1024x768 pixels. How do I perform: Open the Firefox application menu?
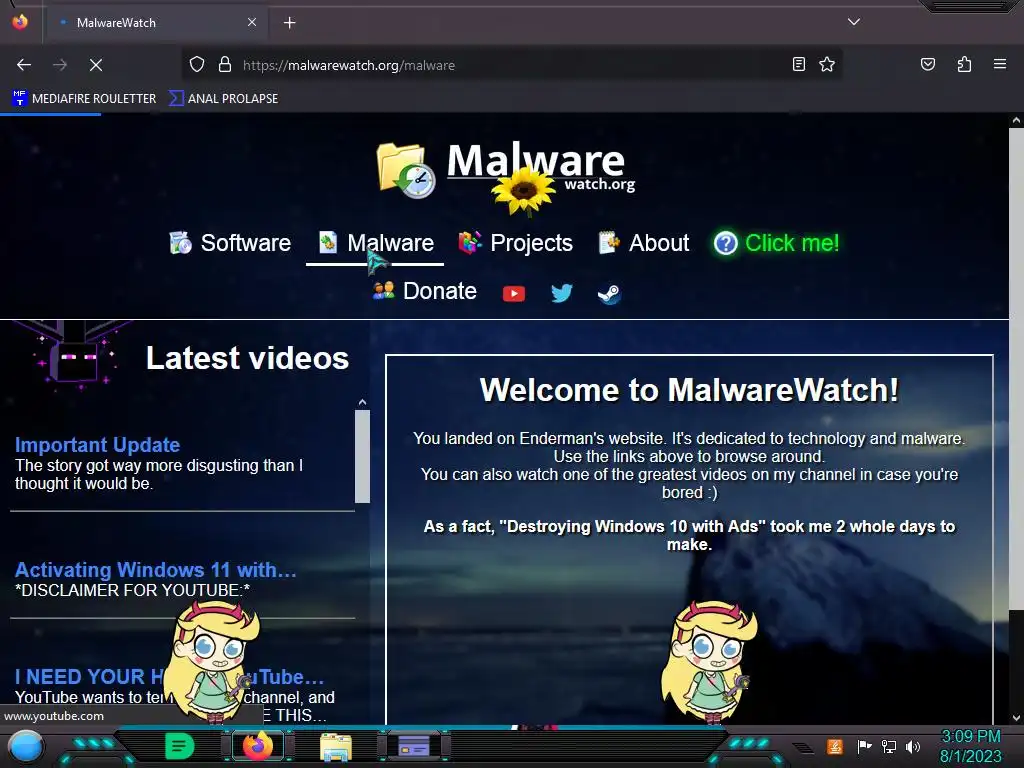(999, 65)
